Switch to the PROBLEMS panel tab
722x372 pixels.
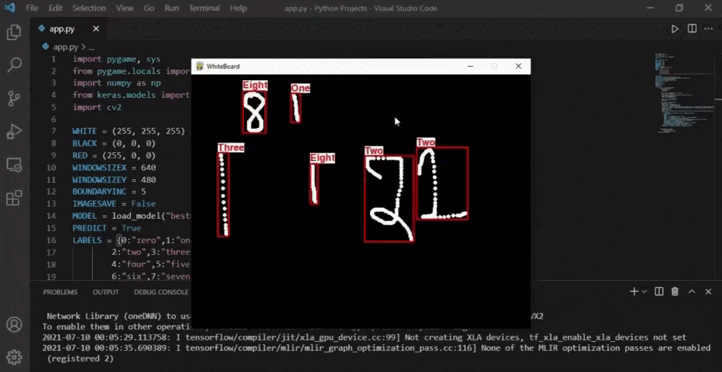click(x=60, y=292)
